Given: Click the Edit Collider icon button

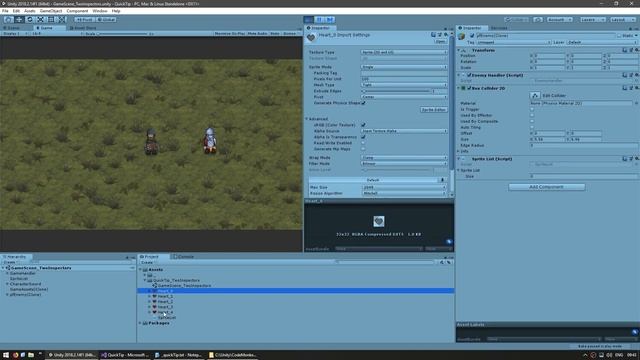Looking at the screenshot, I should click(x=535, y=96).
